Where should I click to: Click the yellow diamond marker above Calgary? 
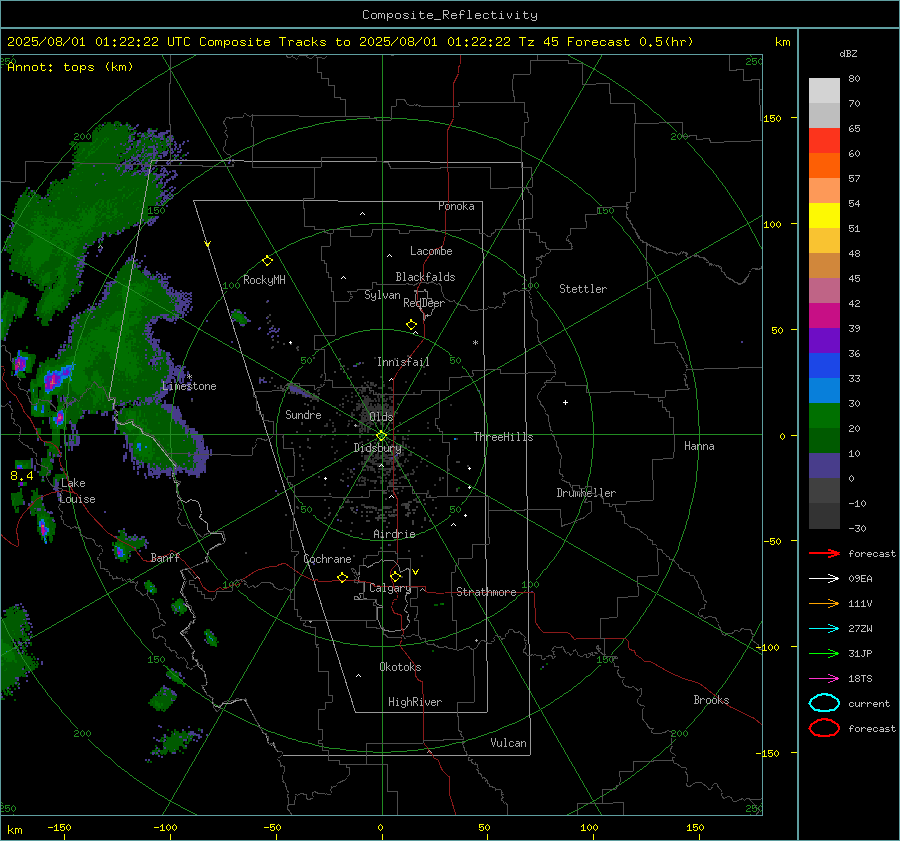pyautogui.click(x=395, y=576)
